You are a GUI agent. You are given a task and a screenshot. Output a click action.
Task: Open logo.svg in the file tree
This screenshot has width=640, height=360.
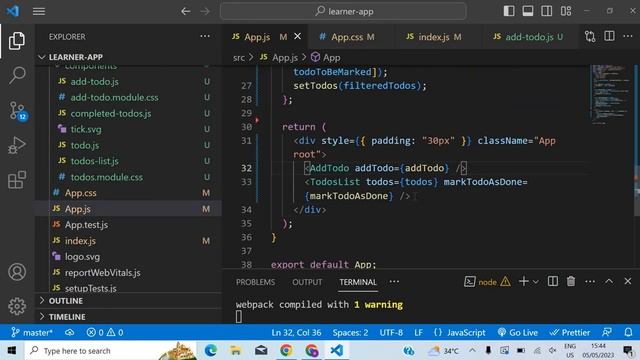[82, 257]
